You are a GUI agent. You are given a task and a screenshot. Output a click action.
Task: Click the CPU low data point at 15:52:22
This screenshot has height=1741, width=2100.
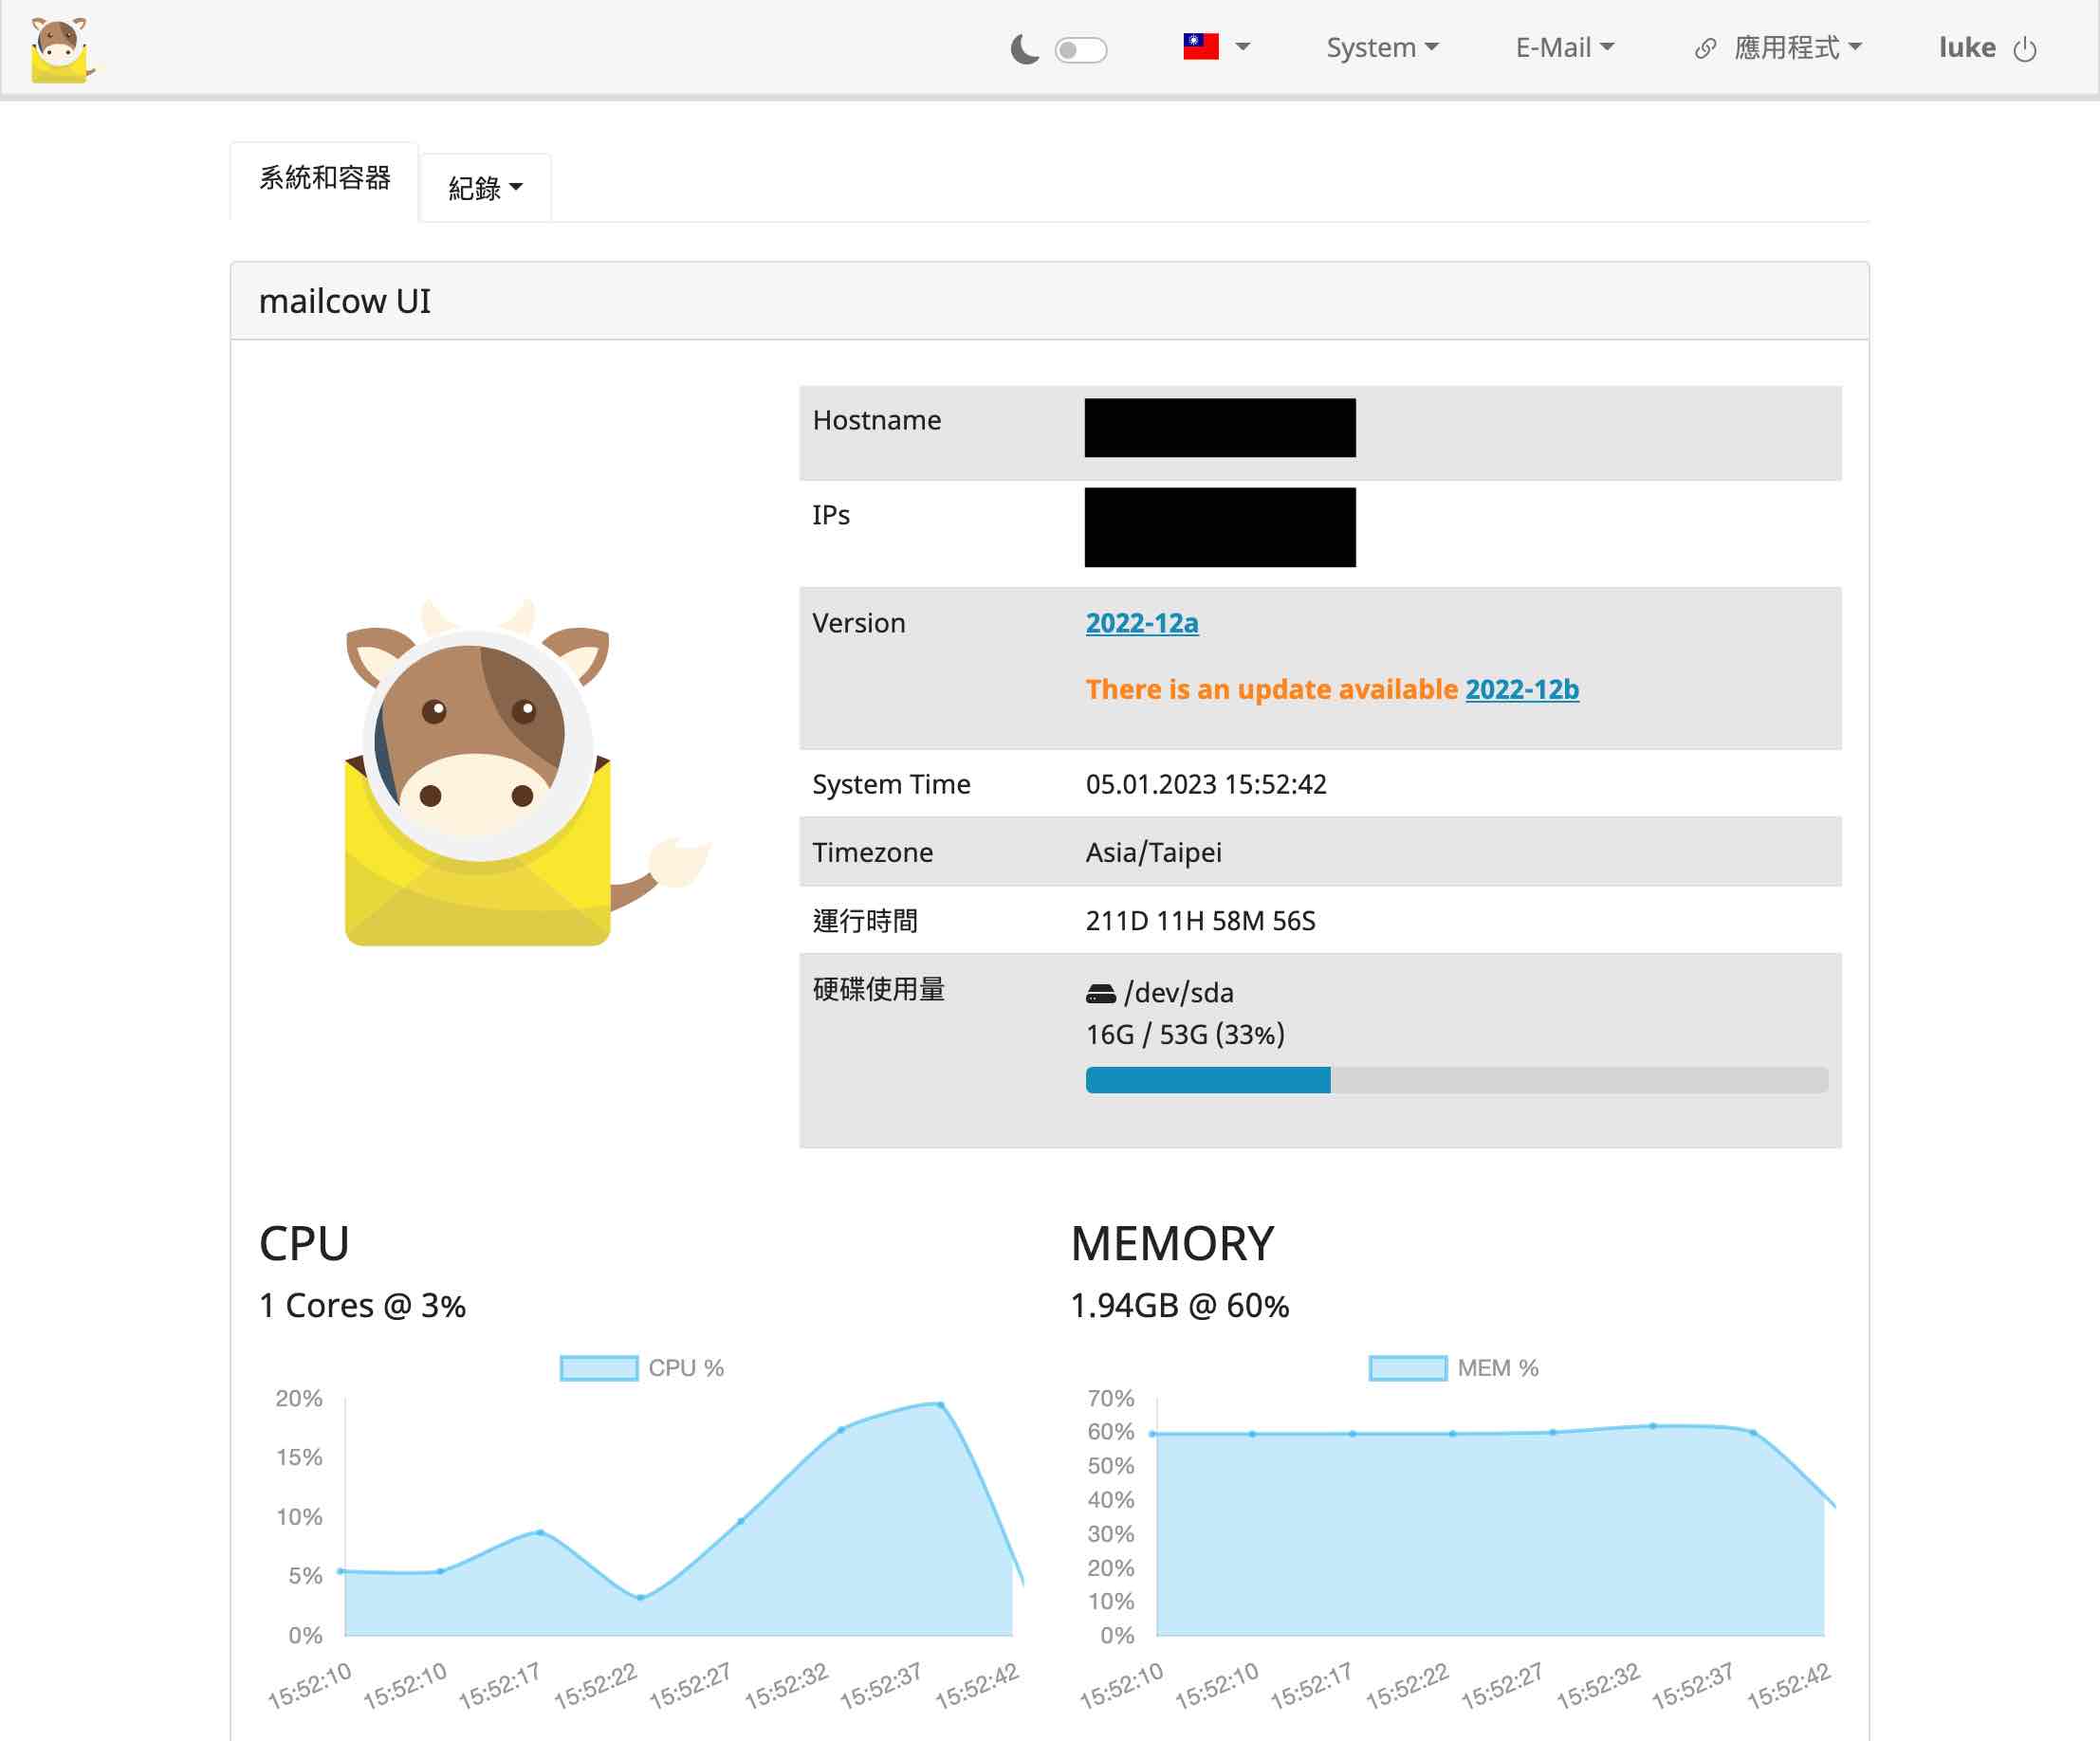pyautogui.click(x=640, y=1597)
